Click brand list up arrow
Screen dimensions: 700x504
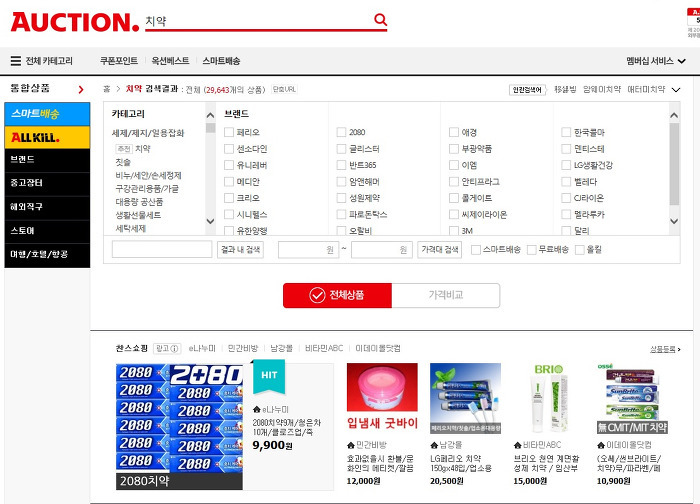[674, 115]
